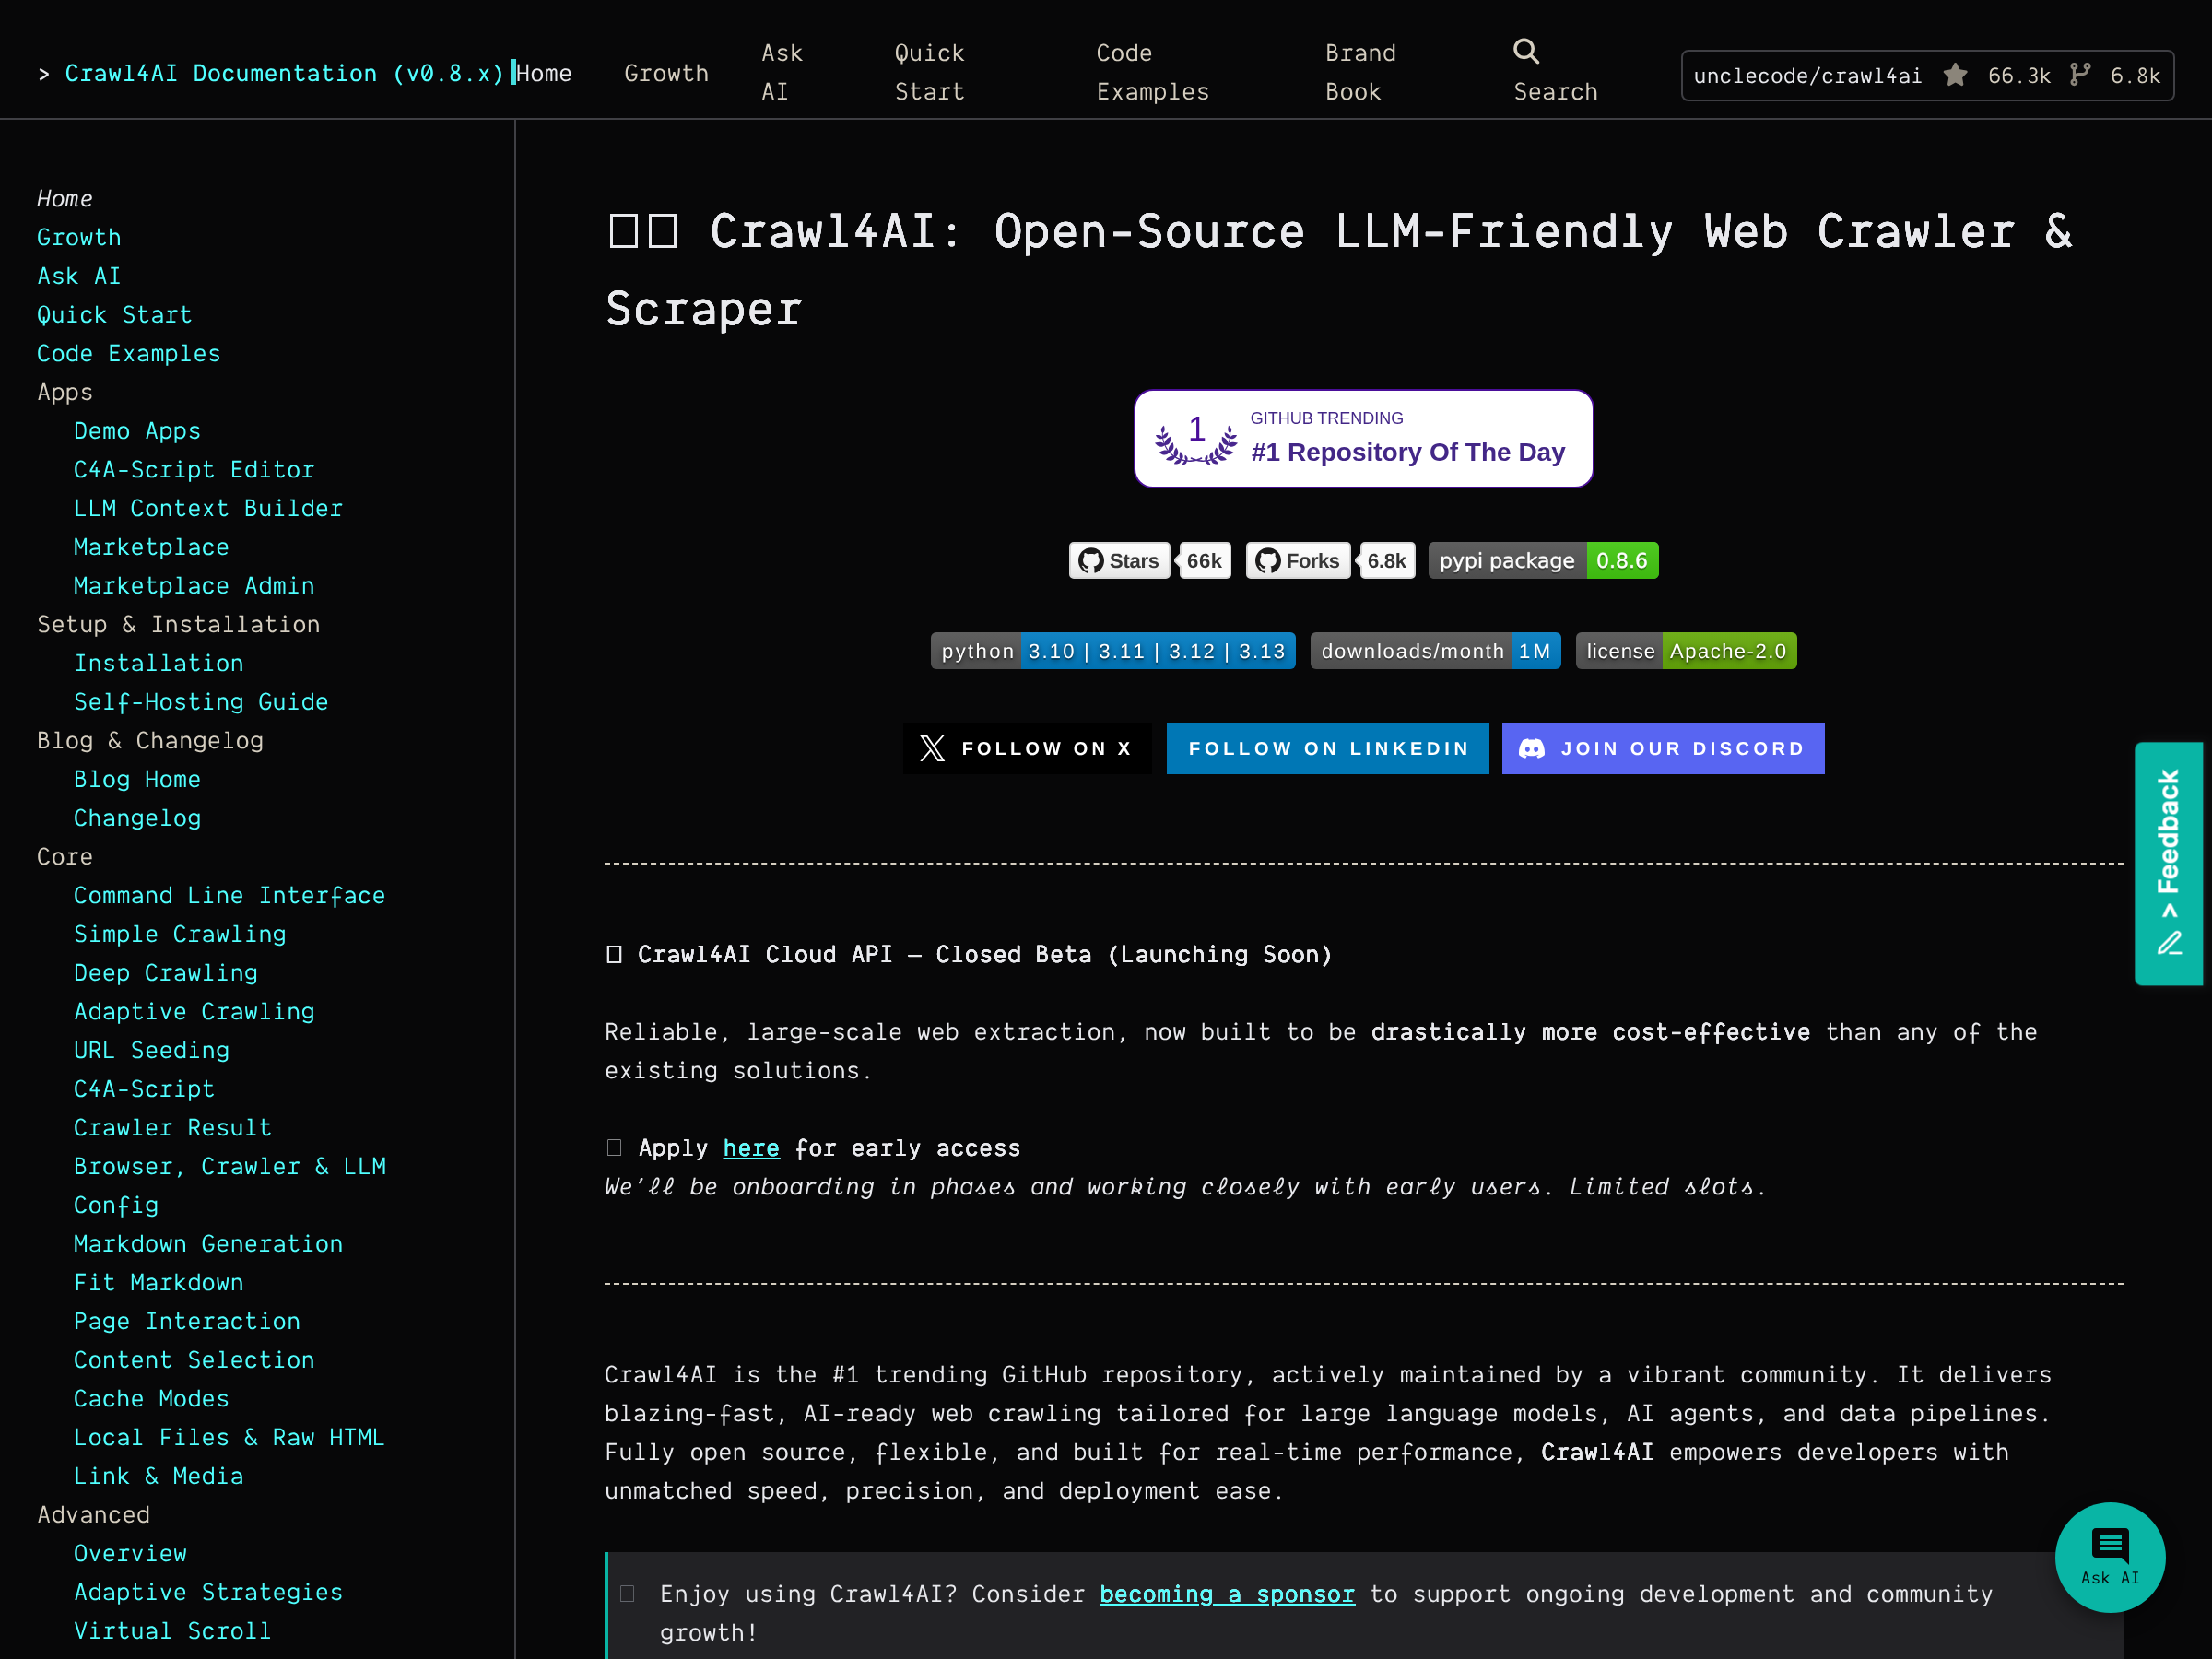Open Browser, Crawler & LLM Config link
Screen dimensions: 2212x1659
click(230, 1186)
